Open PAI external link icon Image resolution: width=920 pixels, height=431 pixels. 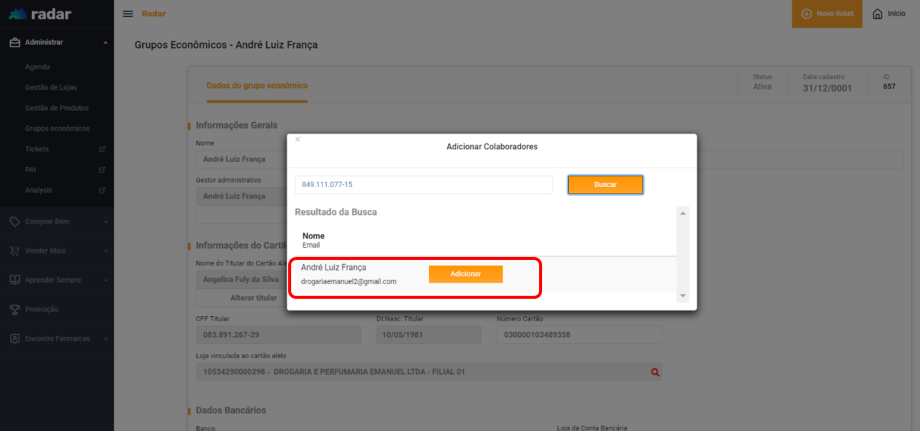click(101, 169)
